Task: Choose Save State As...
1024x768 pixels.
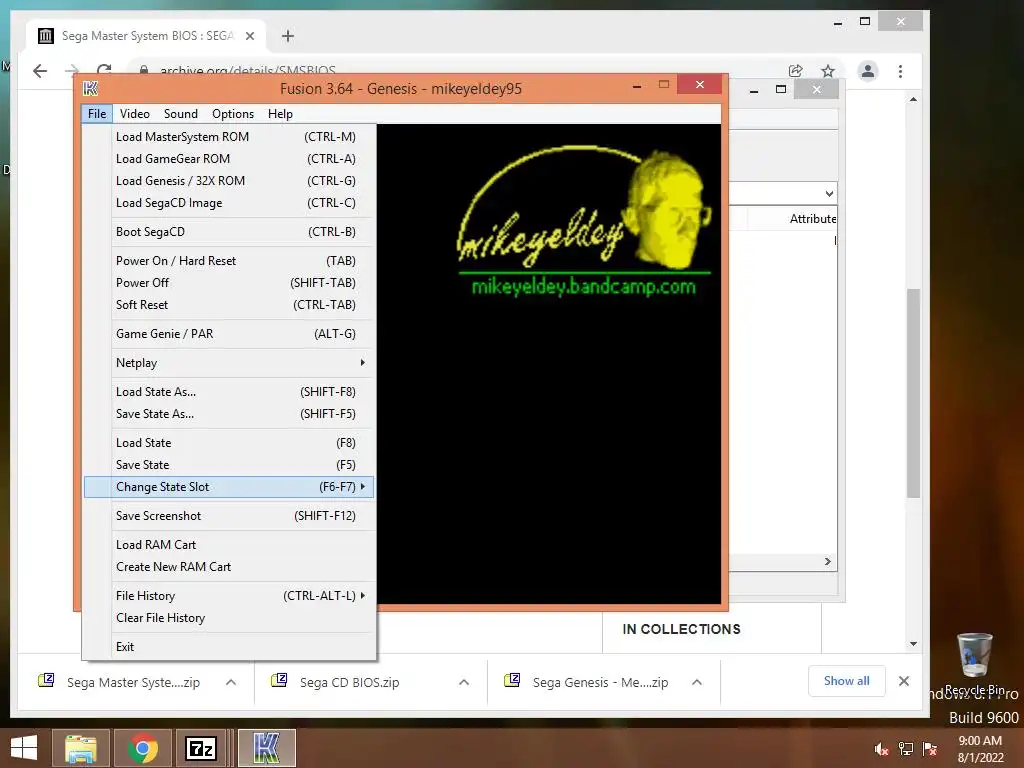Action: (x=229, y=414)
